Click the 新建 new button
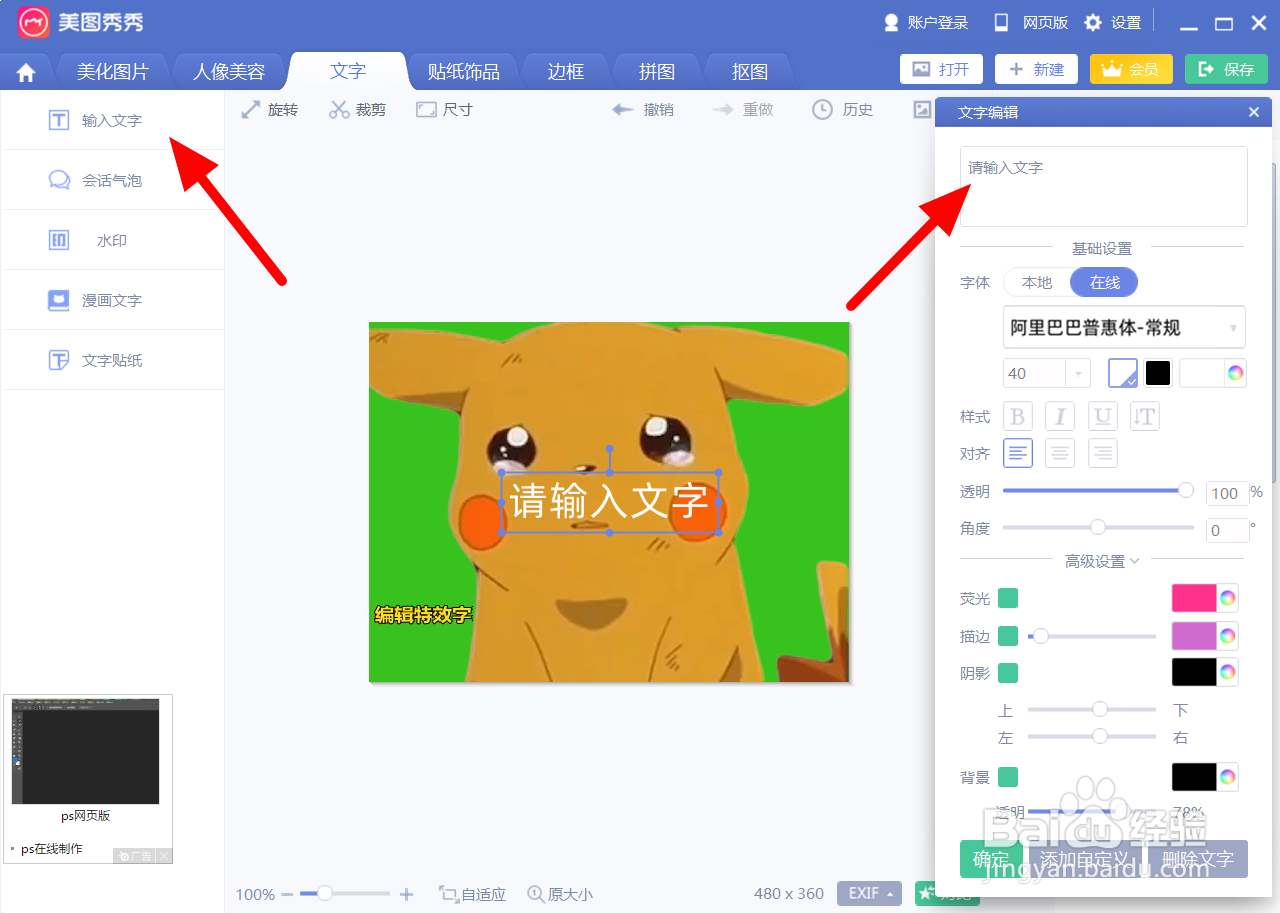 (1036, 69)
